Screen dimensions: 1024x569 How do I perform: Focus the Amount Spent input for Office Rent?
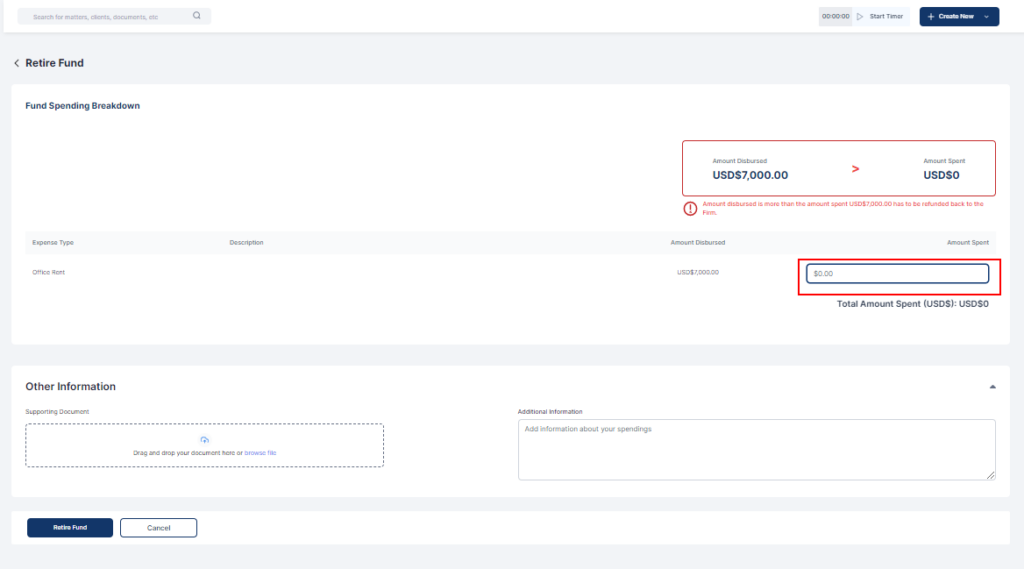coord(897,273)
